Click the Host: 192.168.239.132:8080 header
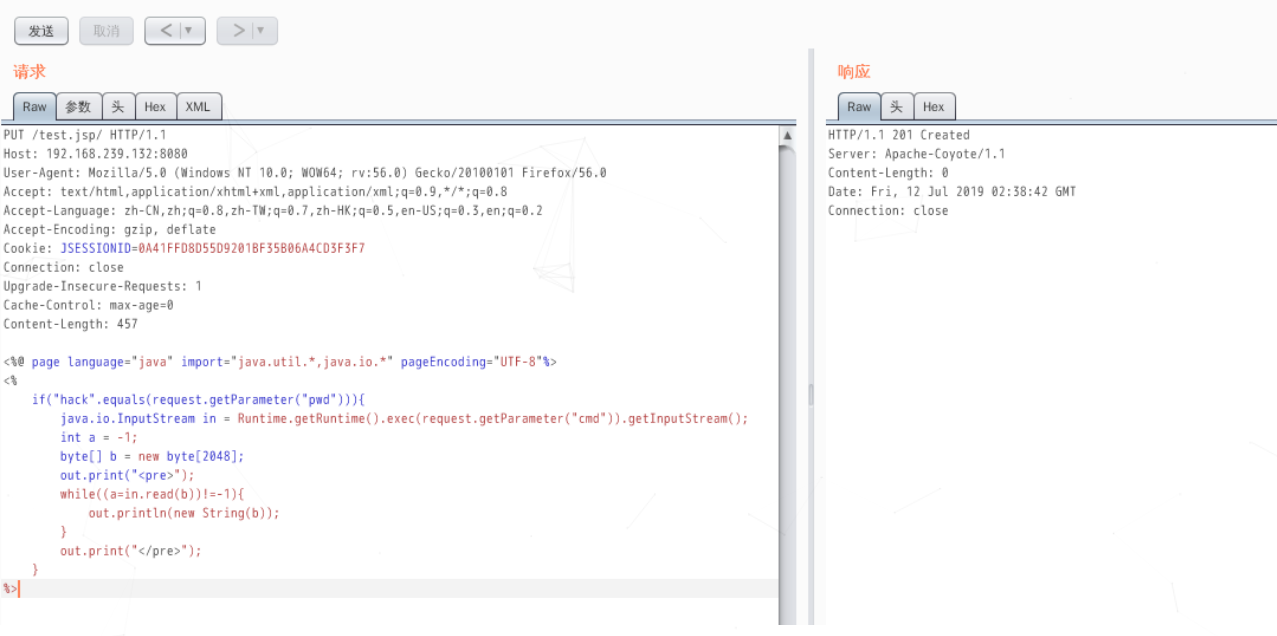The width and height of the screenshot is (1277, 636). (x=95, y=154)
